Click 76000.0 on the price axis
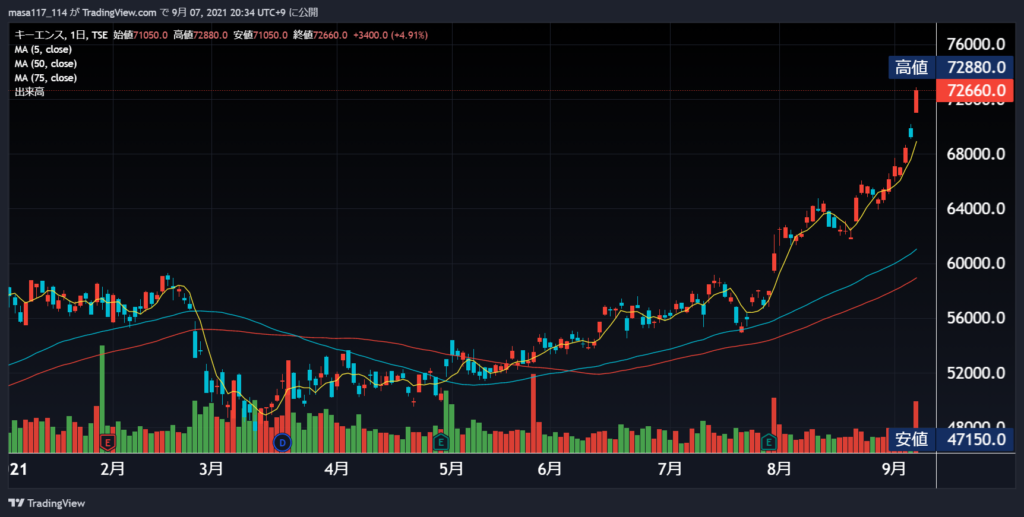 pyautogui.click(x=976, y=44)
